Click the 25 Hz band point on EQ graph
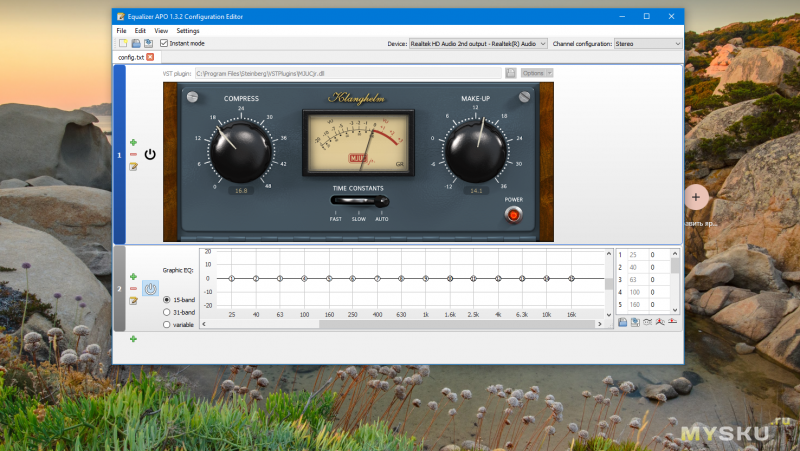Image resolution: width=800 pixels, height=451 pixels. tap(231, 279)
